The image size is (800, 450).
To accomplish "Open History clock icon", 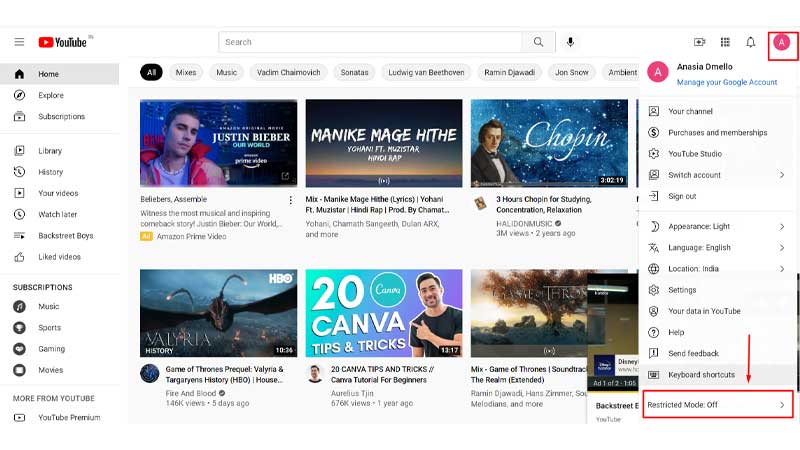I will 19,172.
